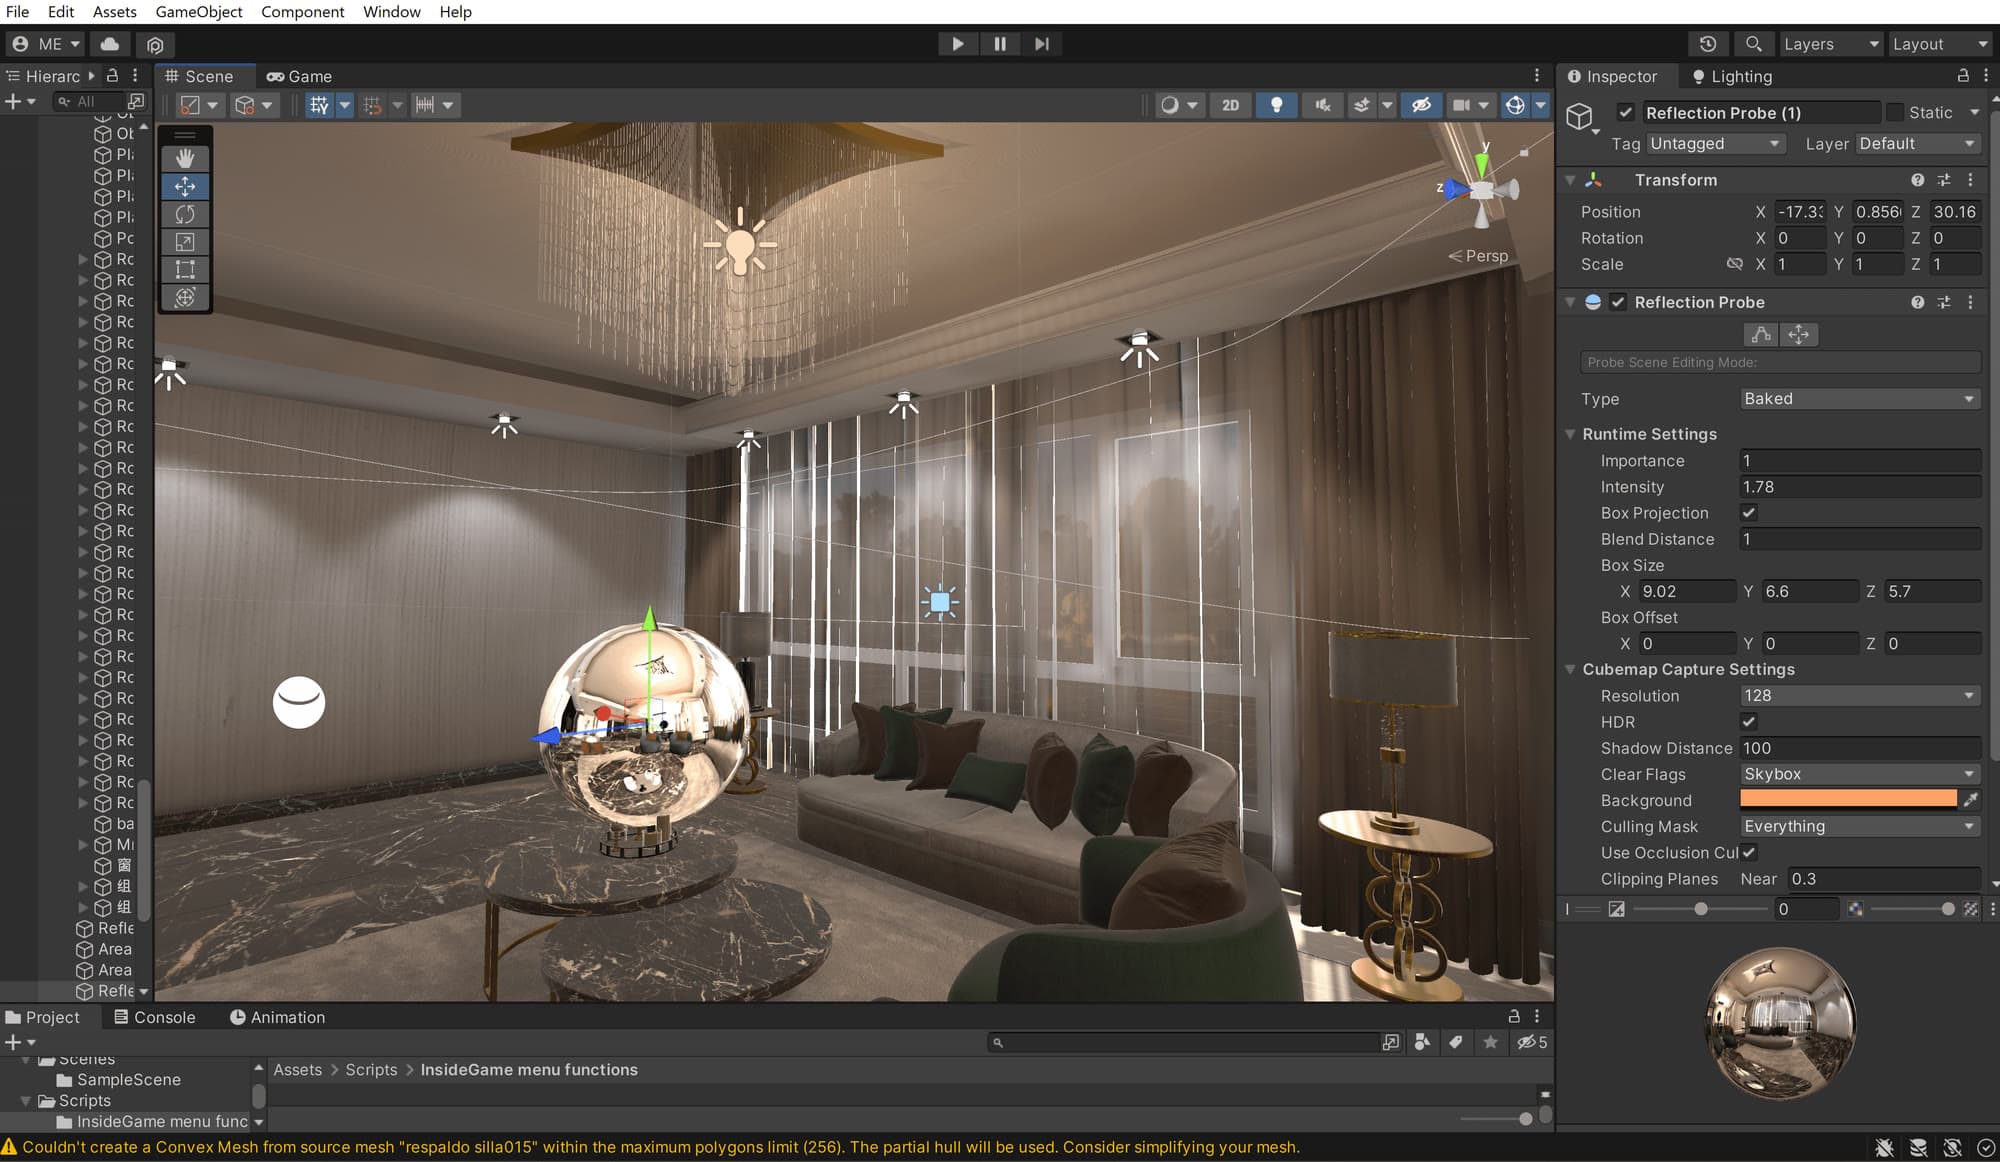Open the Tag dropdown showing Untagged

(1715, 144)
